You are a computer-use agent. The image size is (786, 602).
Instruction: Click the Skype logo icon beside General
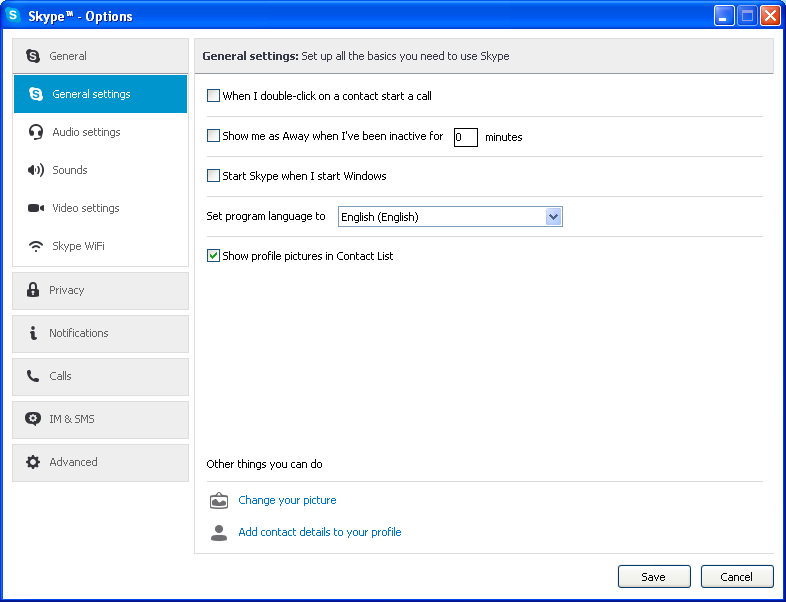coord(33,56)
